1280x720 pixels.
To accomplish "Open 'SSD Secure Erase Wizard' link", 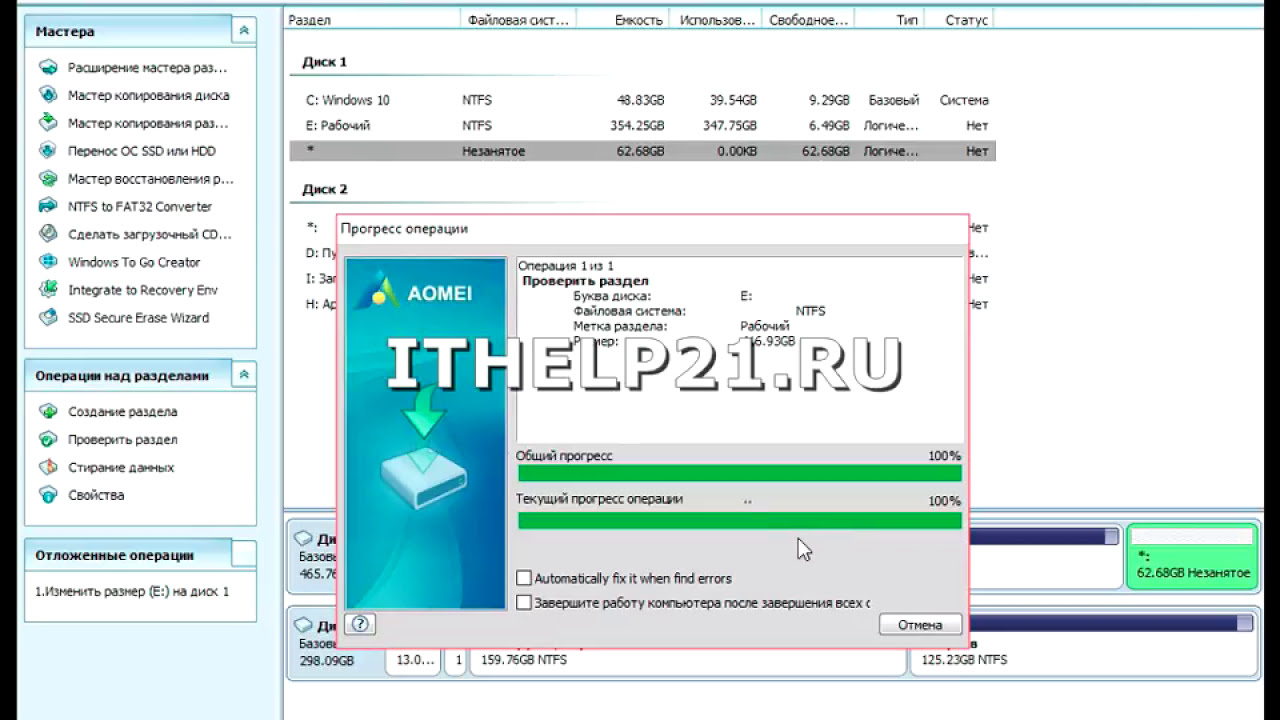I will (138, 318).
